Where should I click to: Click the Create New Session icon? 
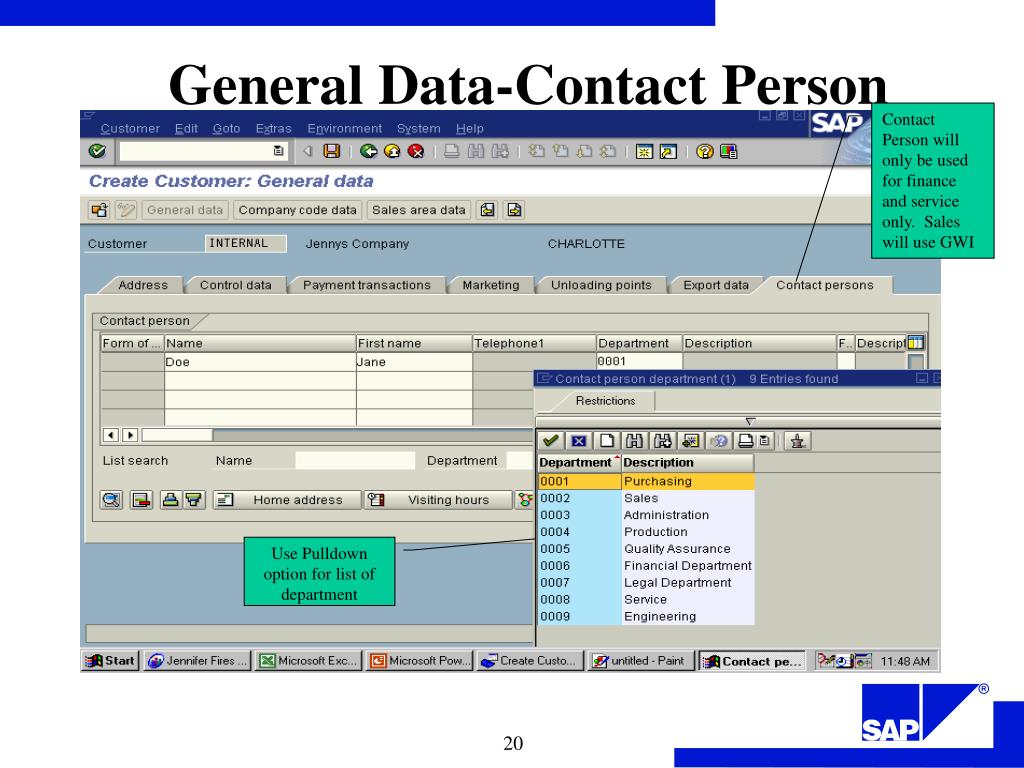pyautogui.click(x=645, y=152)
